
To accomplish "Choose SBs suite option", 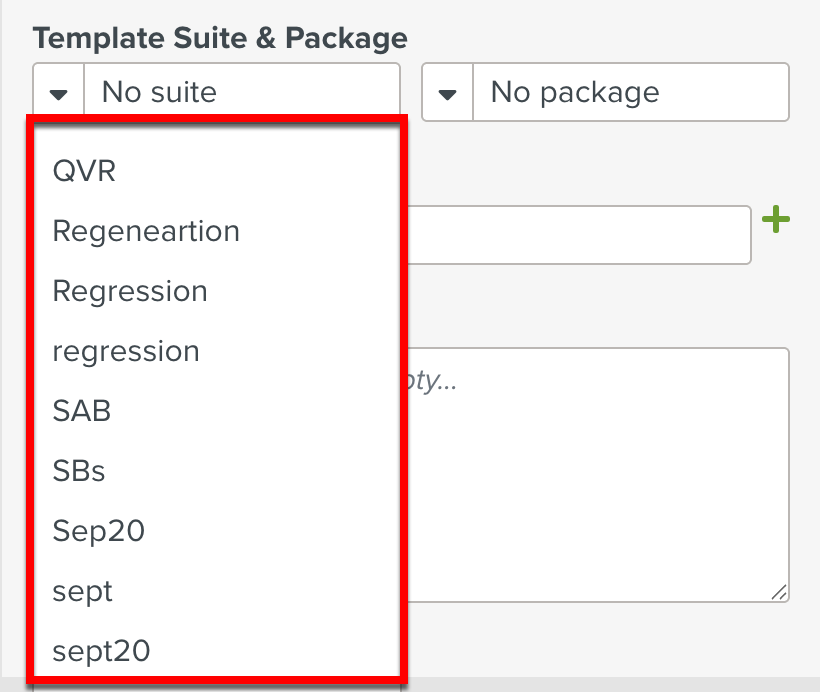I will coord(78,471).
